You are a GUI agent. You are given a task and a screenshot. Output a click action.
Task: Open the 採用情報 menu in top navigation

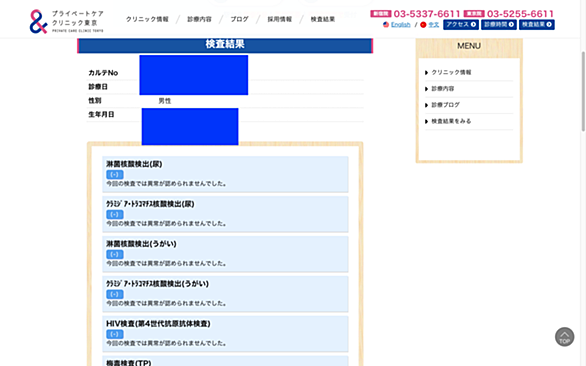point(279,19)
